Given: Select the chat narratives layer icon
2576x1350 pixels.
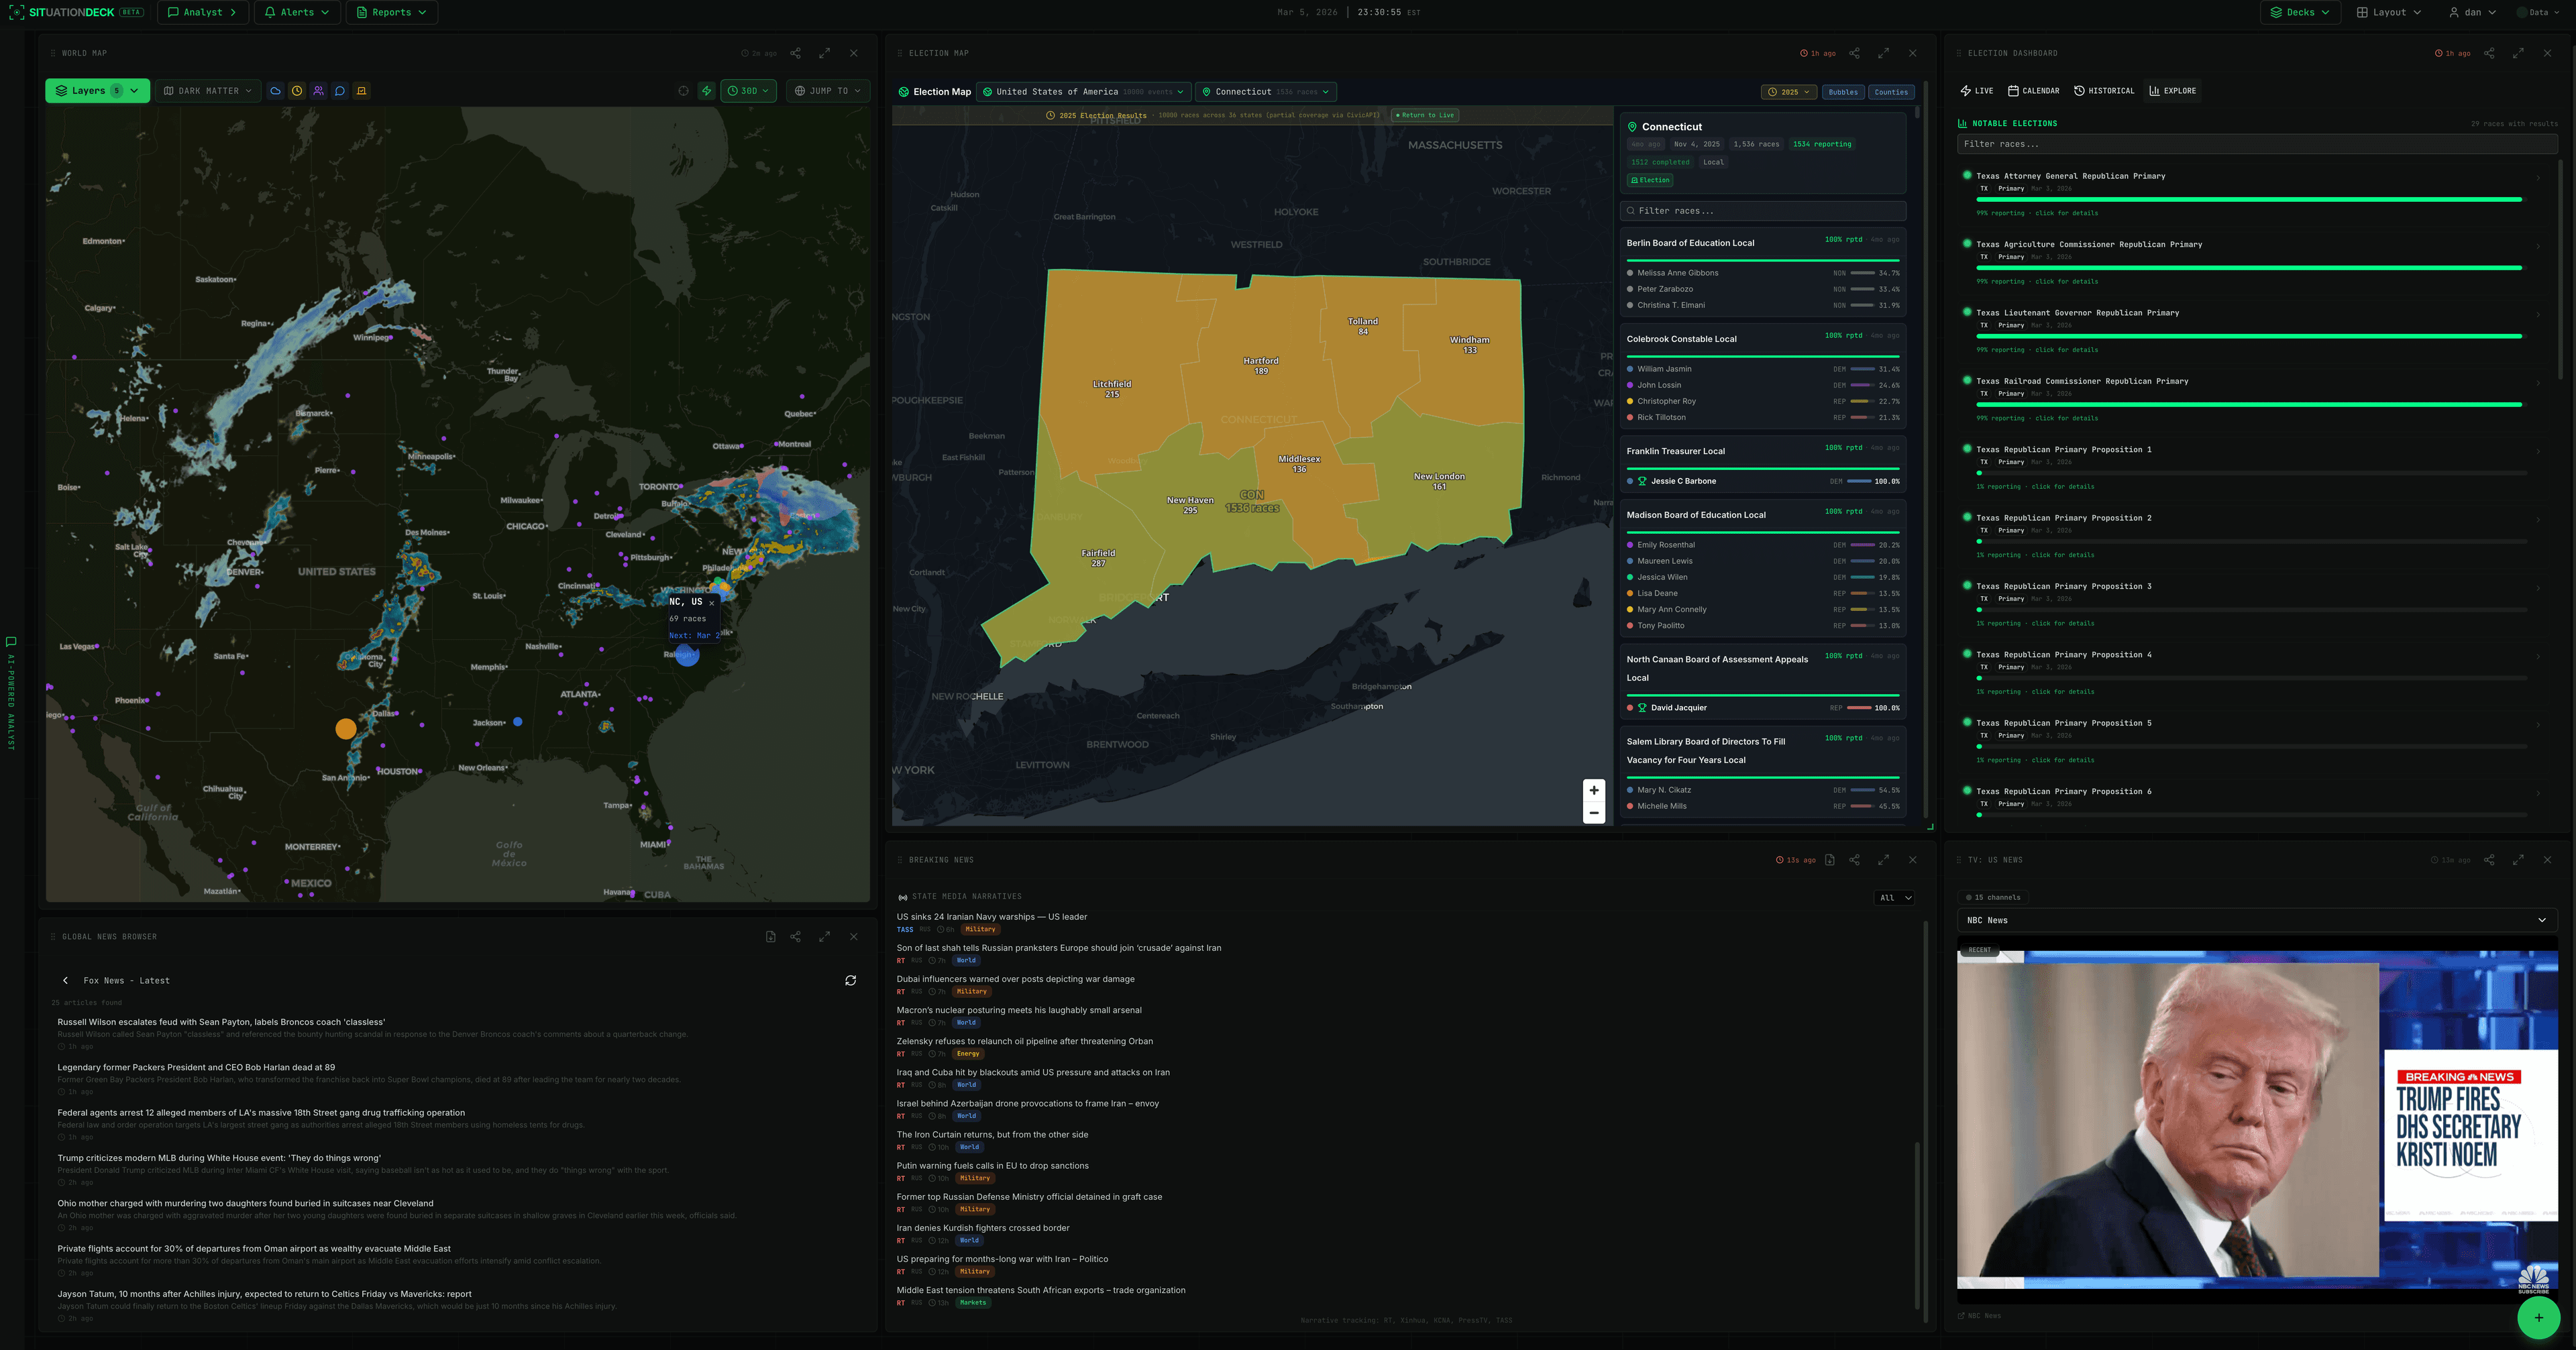Looking at the screenshot, I should pos(340,91).
